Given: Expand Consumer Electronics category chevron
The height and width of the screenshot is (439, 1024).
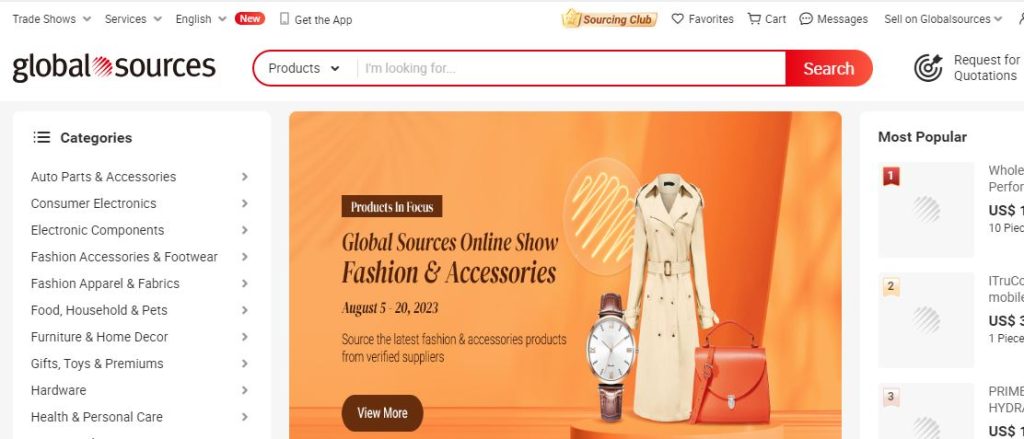Looking at the screenshot, I should point(244,203).
